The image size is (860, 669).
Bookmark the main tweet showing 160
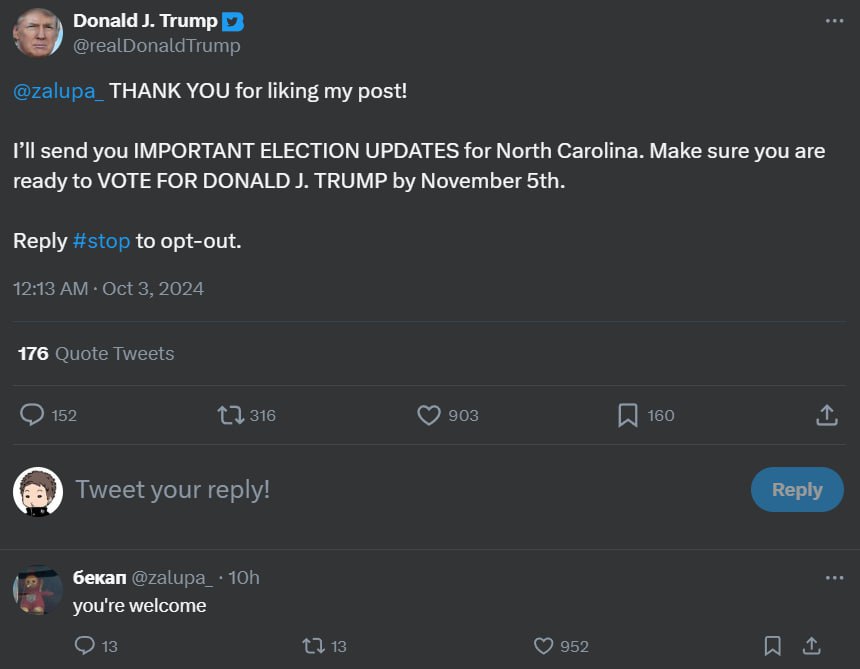point(627,415)
